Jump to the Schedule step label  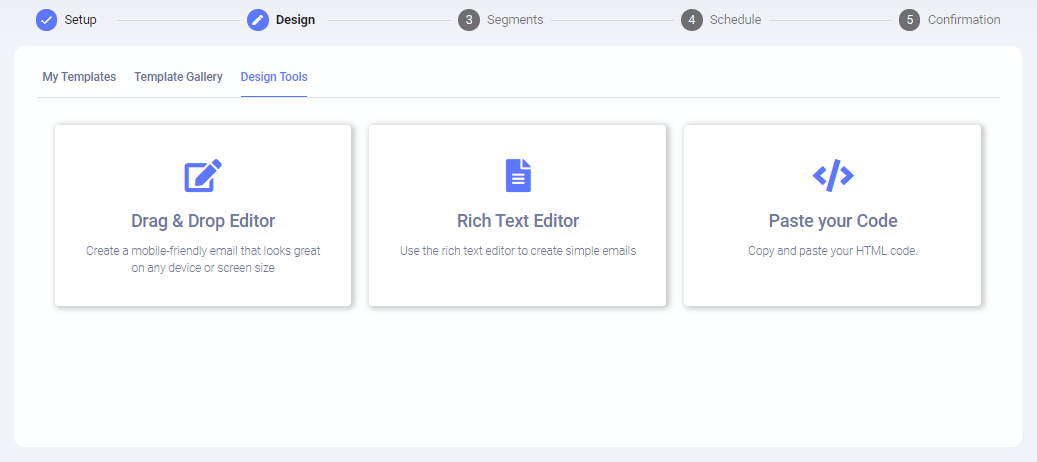coord(735,20)
